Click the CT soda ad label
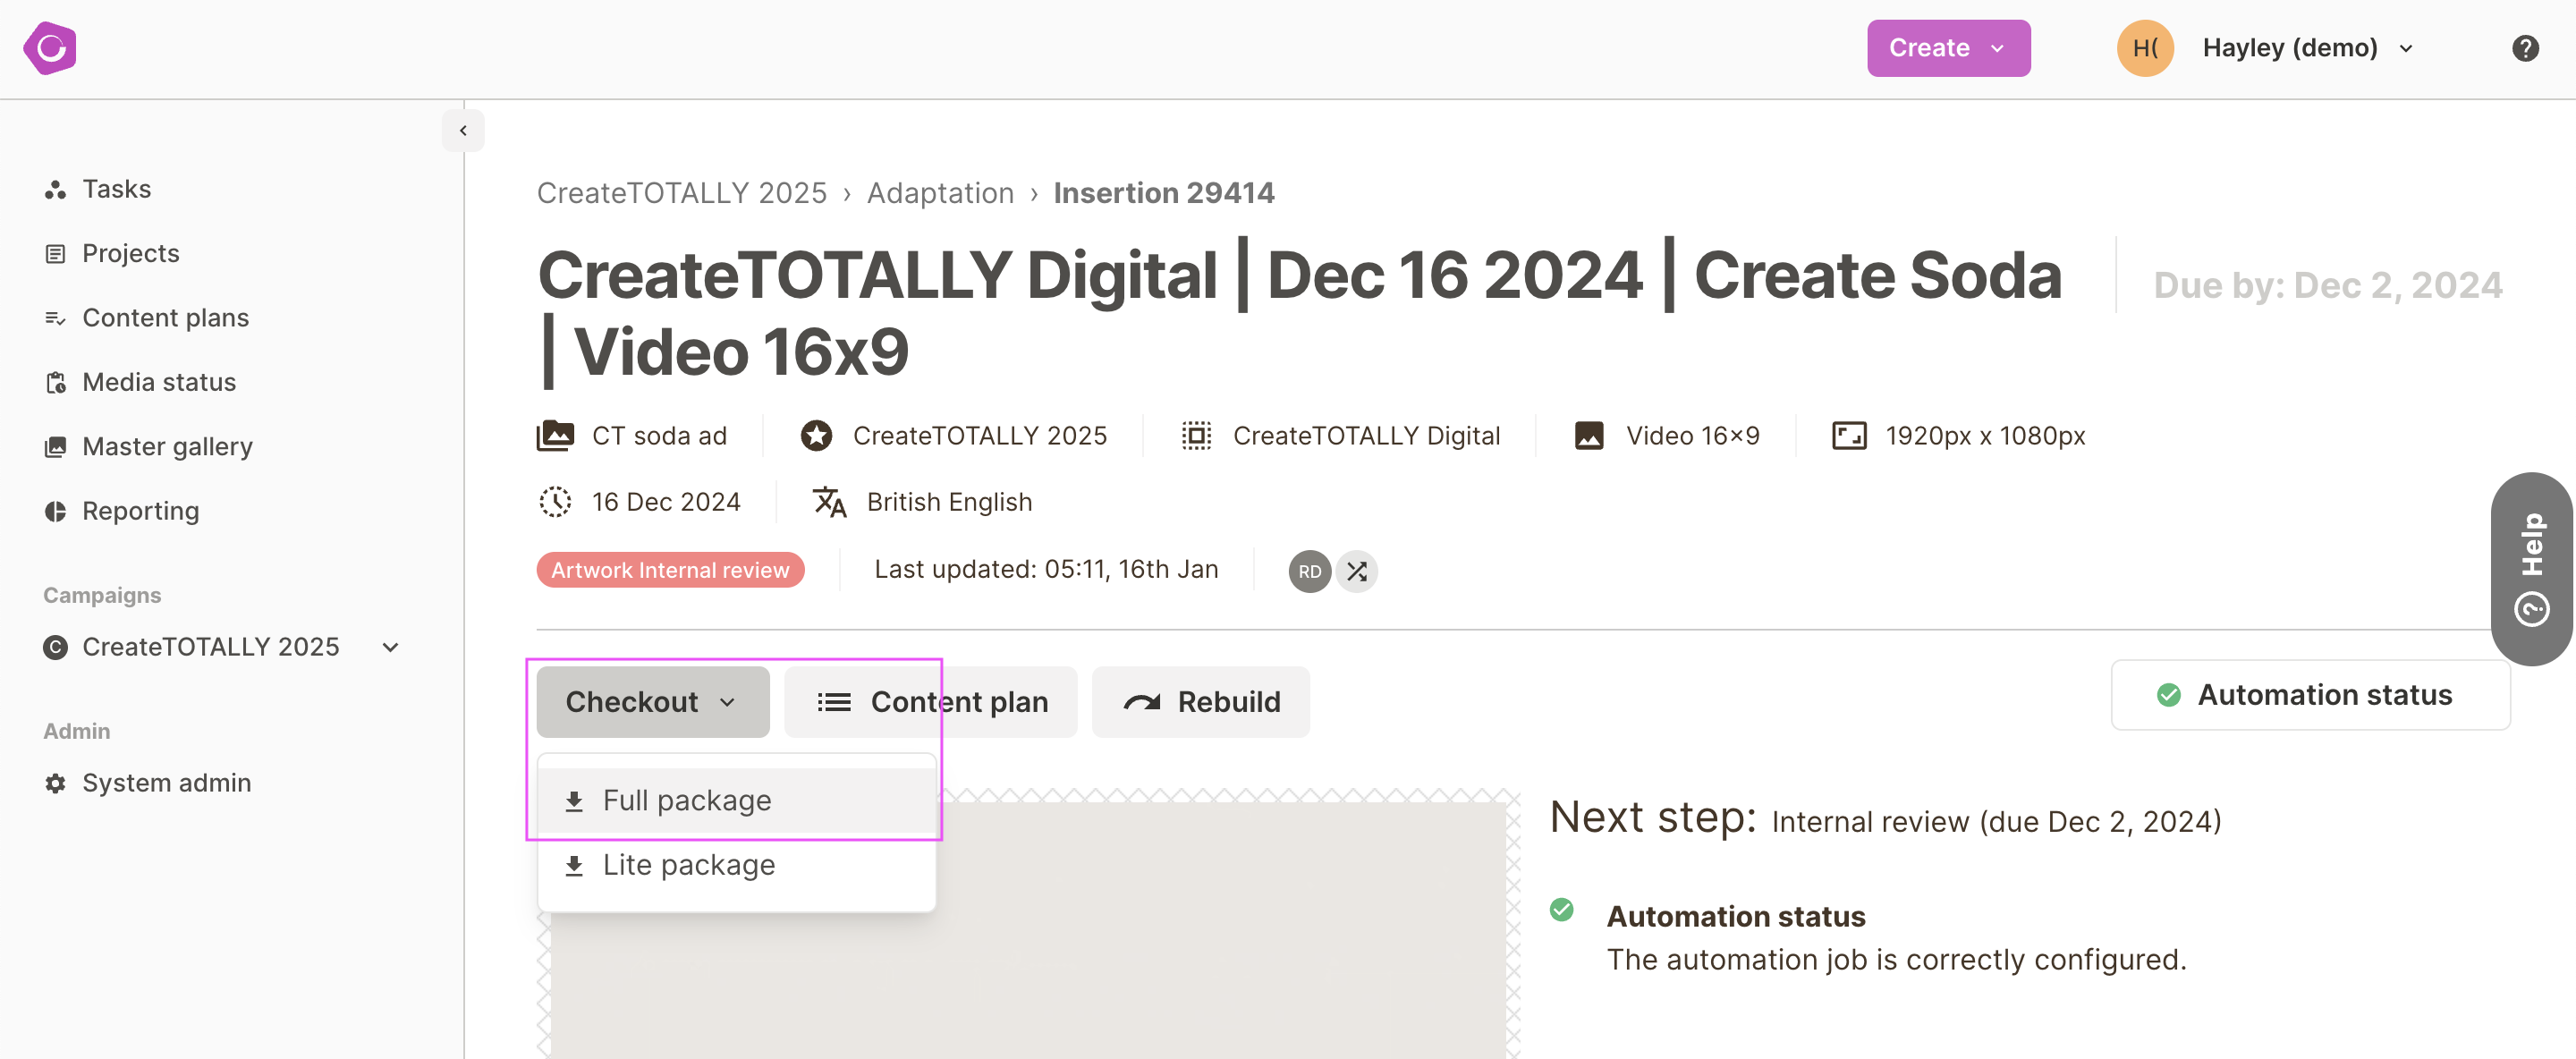The image size is (2576, 1059). coord(659,436)
